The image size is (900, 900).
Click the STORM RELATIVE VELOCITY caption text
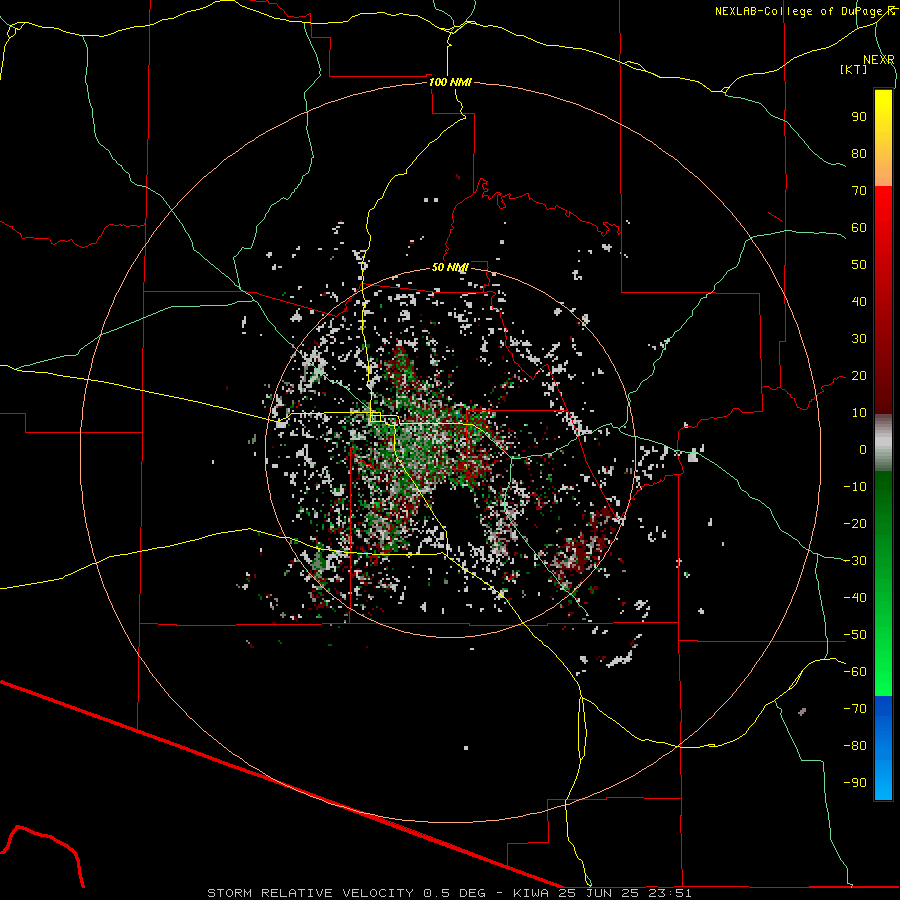click(x=310, y=893)
